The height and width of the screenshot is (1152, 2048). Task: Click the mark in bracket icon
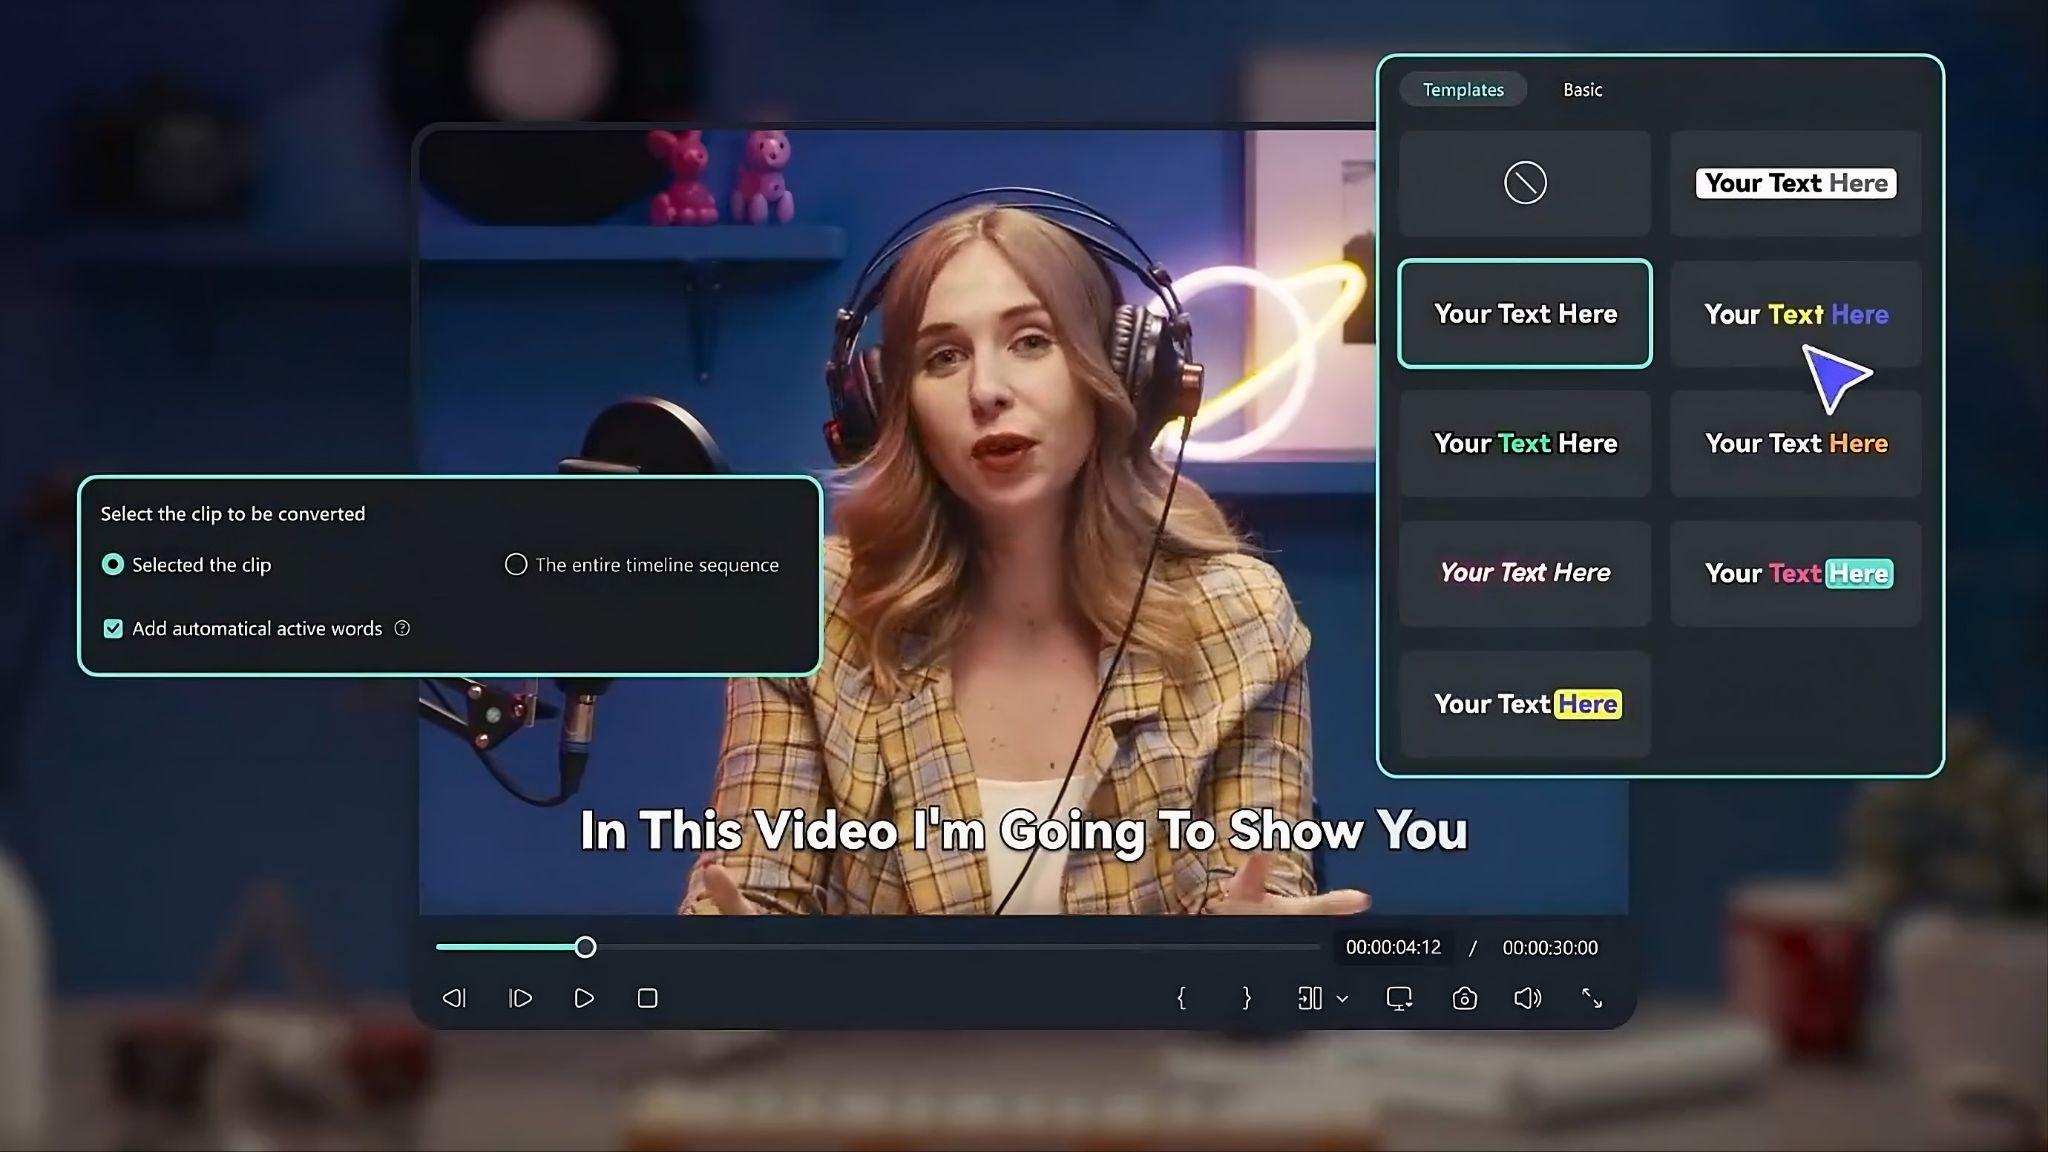click(x=1181, y=998)
